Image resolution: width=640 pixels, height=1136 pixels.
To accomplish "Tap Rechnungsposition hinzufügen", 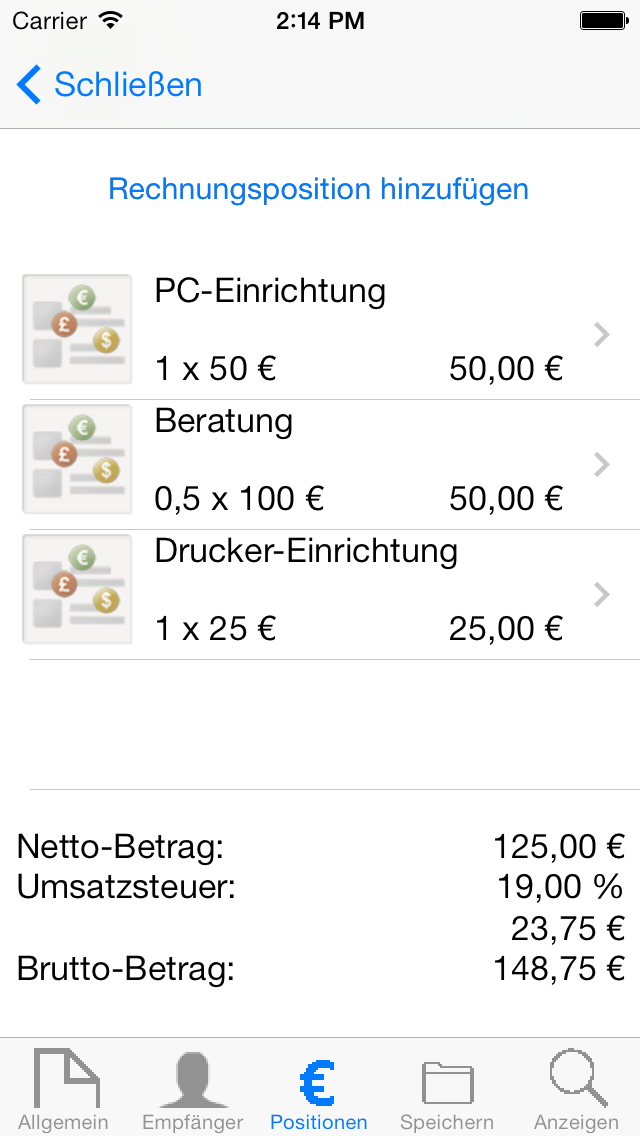I will pos(319,188).
